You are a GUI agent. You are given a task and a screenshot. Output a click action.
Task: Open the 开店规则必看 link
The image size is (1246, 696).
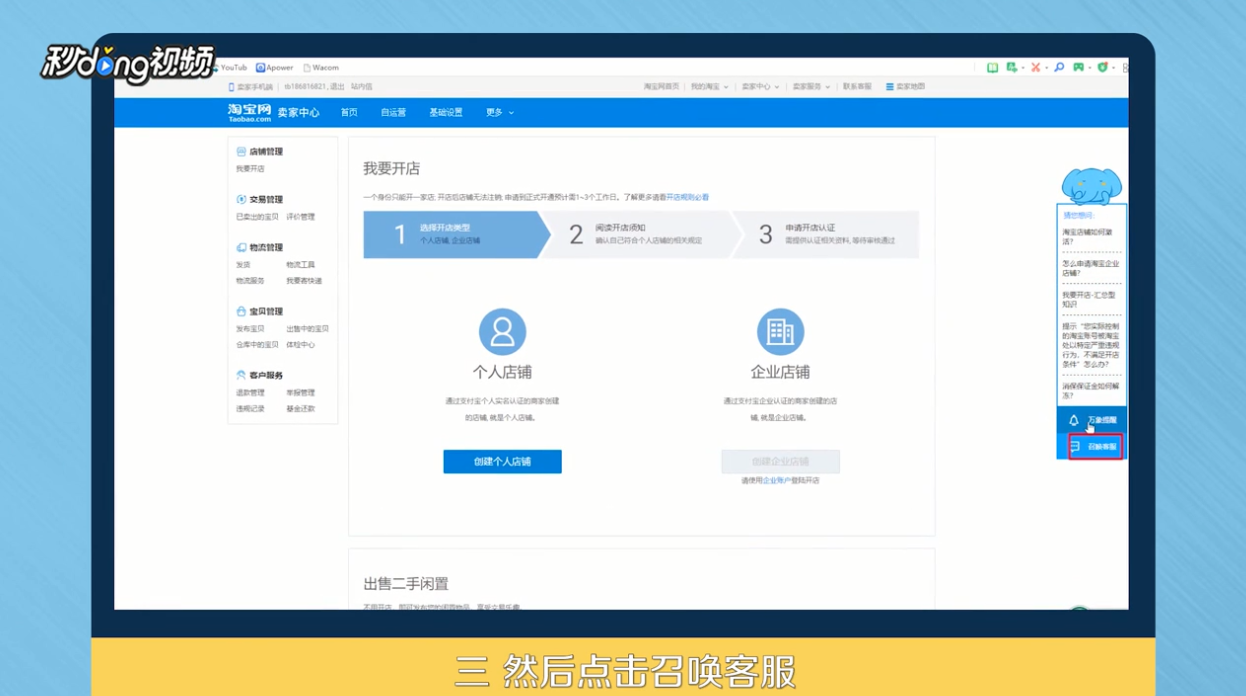point(688,198)
